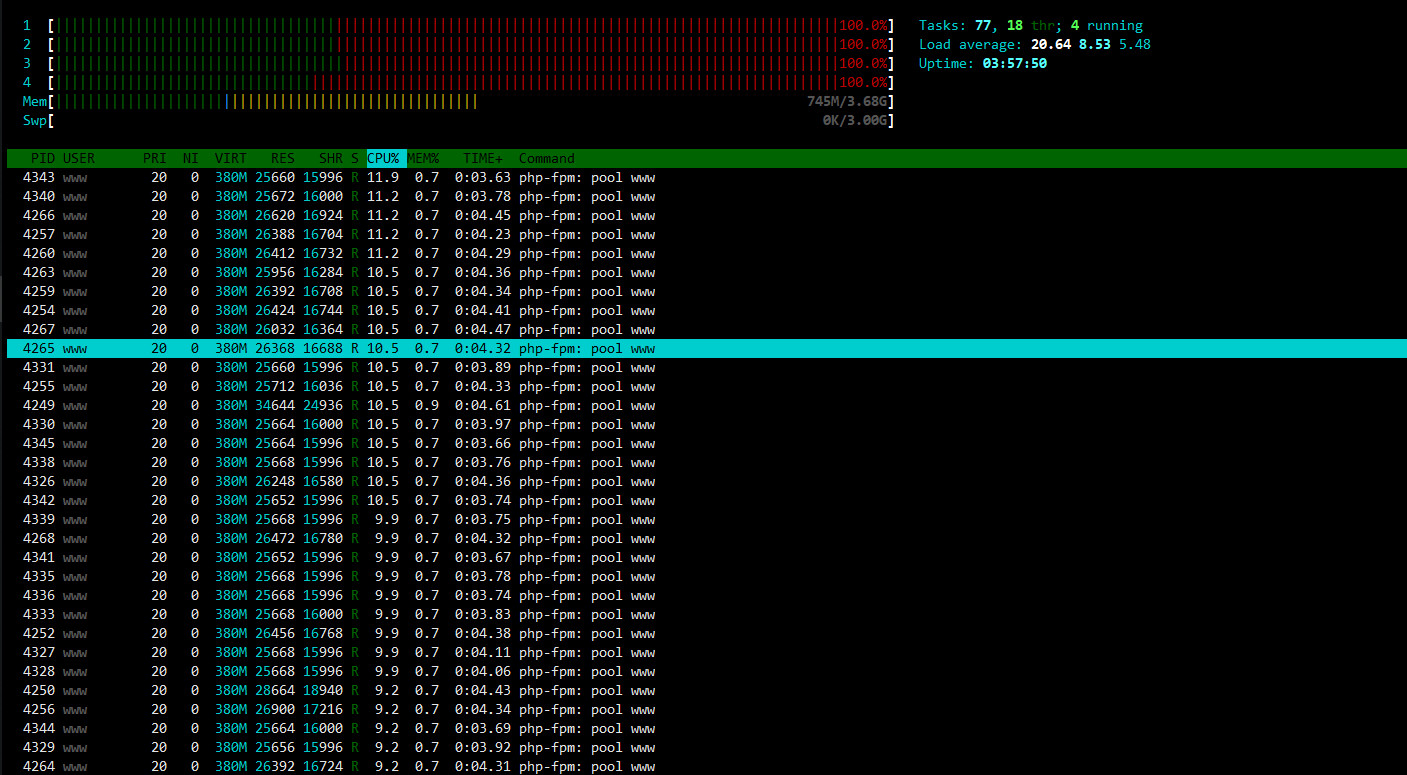This screenshot has width=1407, height=775.
Task: Click the 0K/3.00G swap readout
Action: tap(855, 120)
